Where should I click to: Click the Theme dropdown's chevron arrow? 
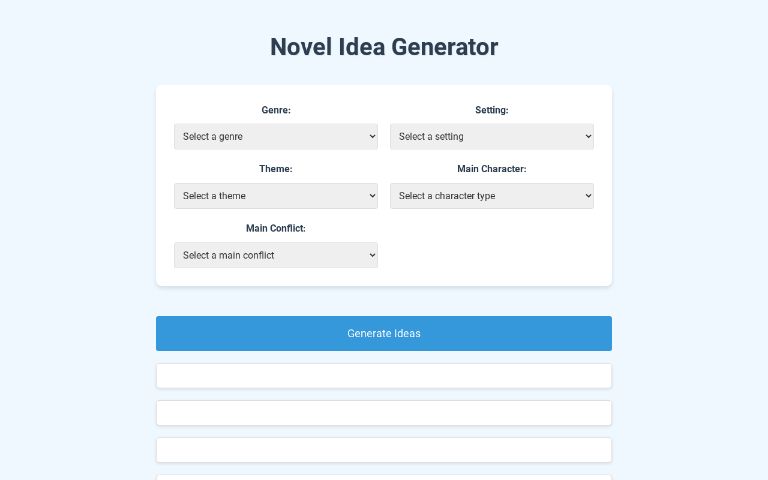(372, 196)
